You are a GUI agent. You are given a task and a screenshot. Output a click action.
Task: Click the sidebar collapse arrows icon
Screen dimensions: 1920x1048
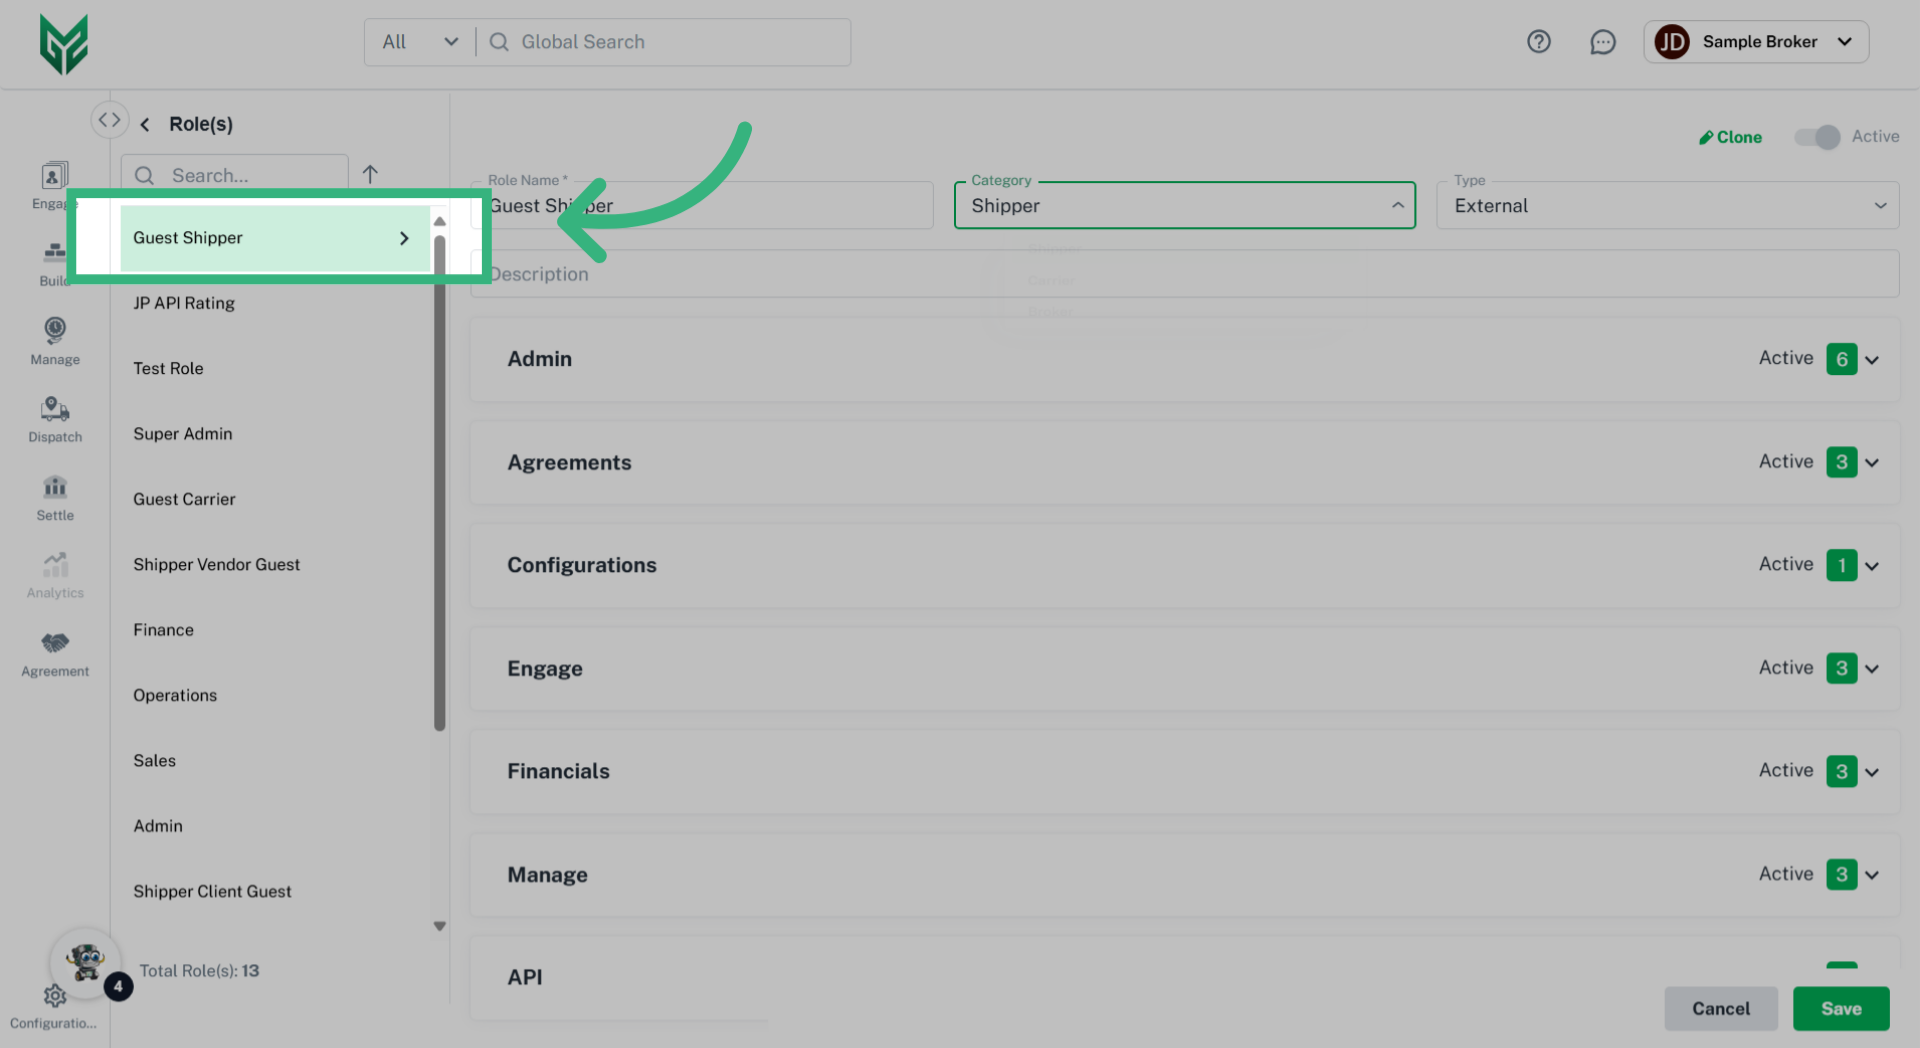tap(109, 120)
